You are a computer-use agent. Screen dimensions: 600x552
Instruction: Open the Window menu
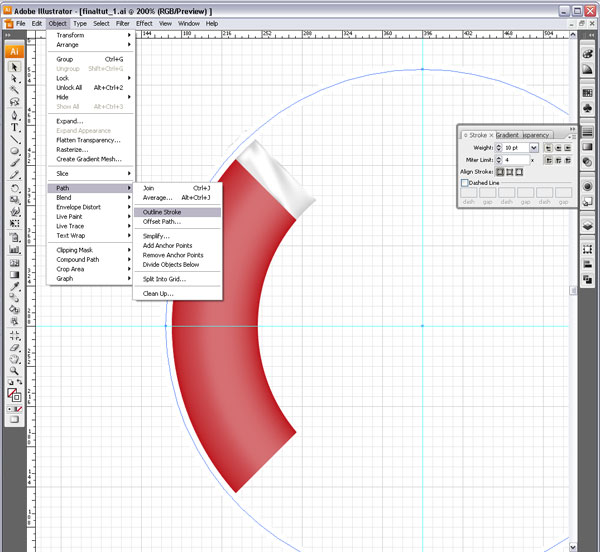coord(189,23)
